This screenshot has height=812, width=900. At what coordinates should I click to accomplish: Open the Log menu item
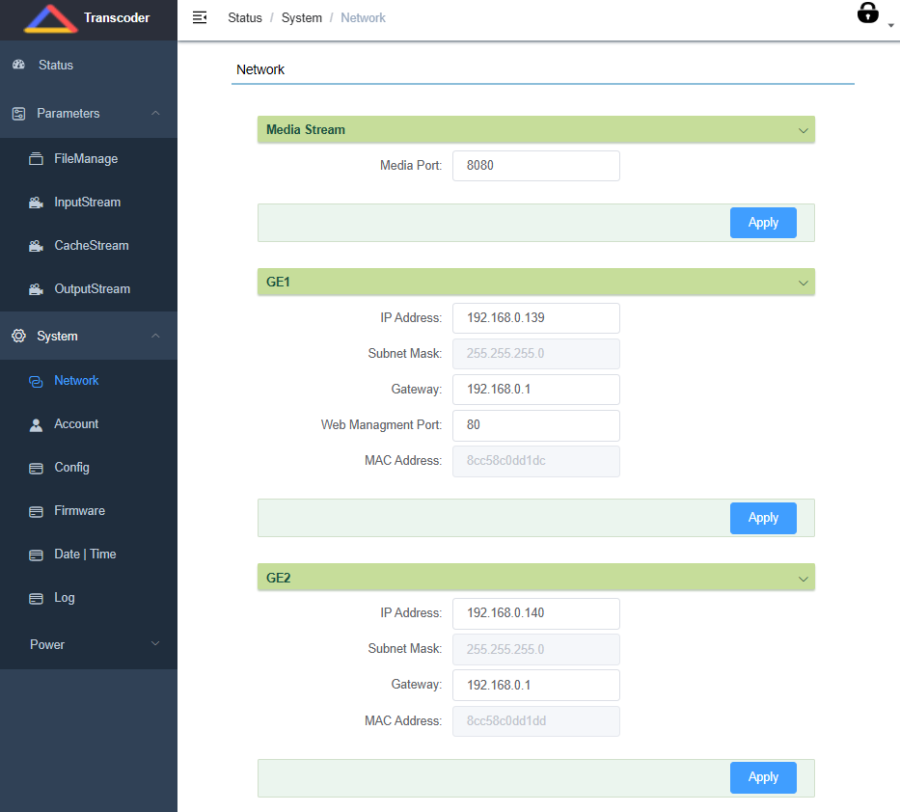click(x=64, y=598)
